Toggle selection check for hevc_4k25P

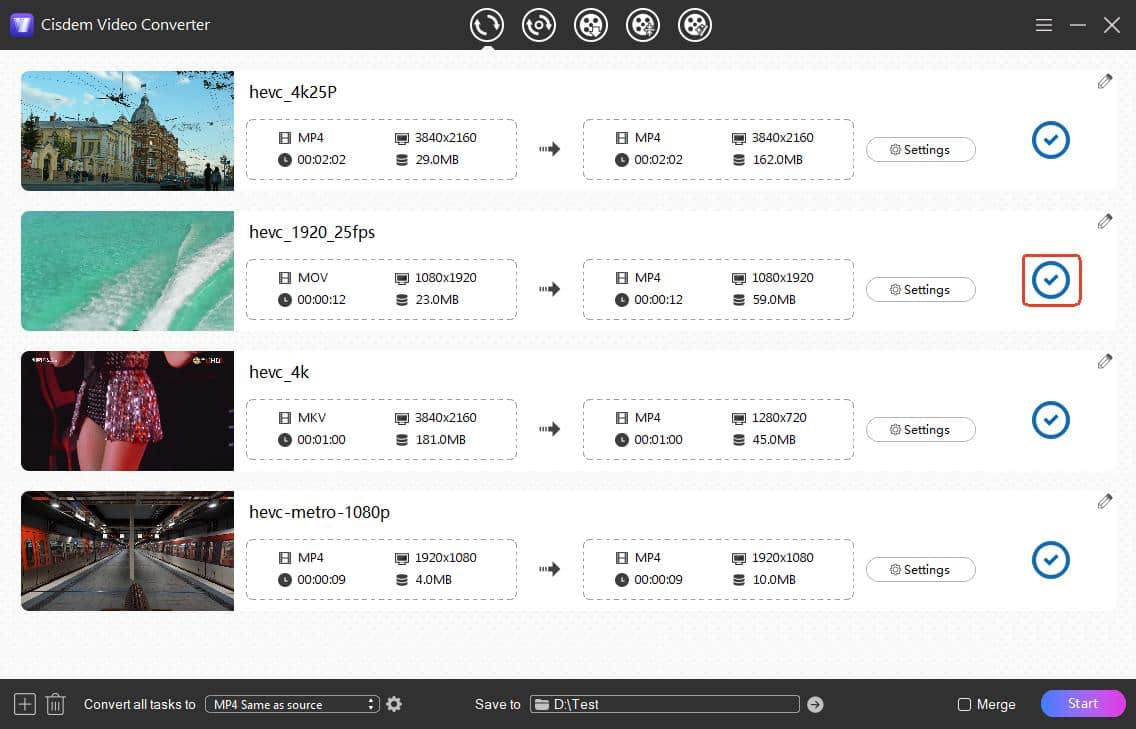[1051, 140]
